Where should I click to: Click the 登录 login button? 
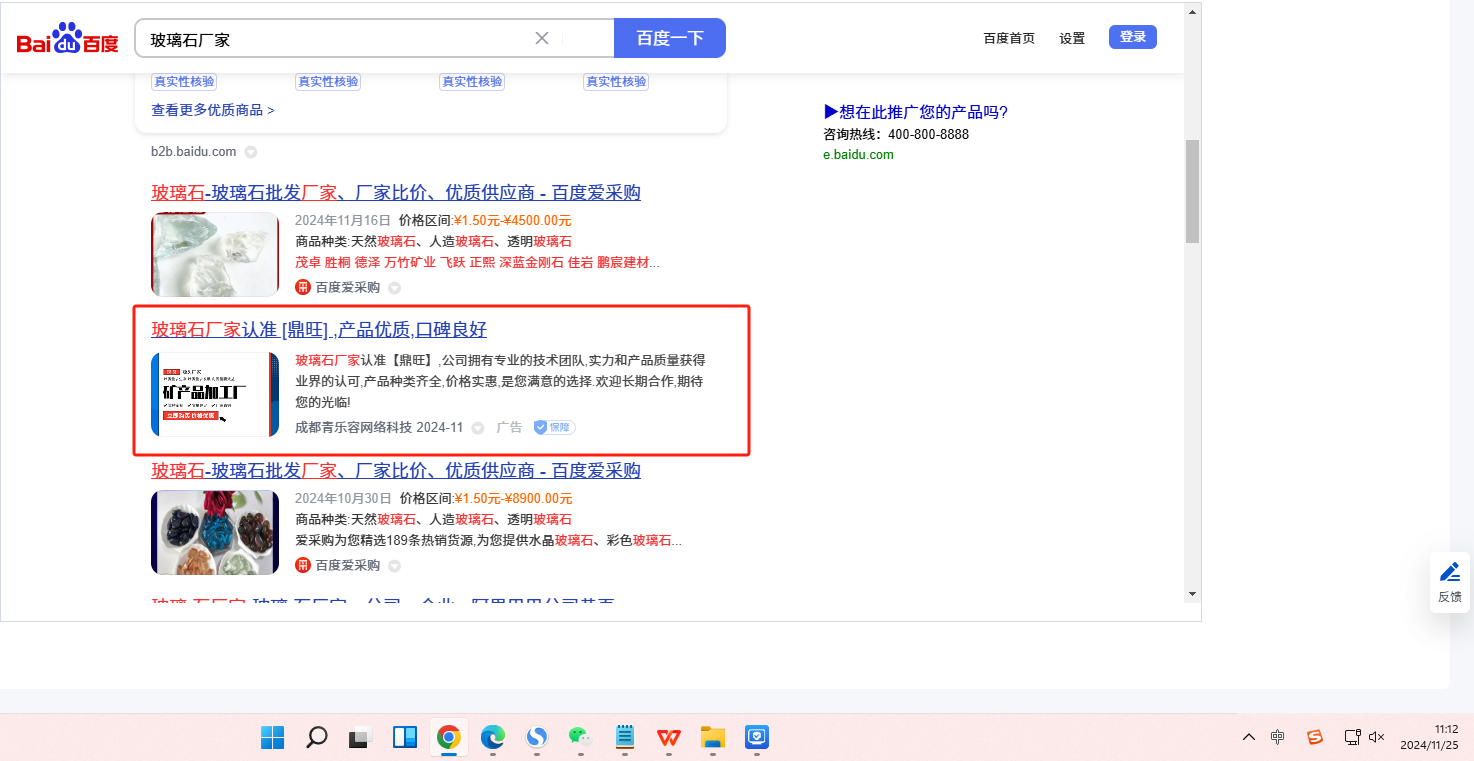[1132, 37]
